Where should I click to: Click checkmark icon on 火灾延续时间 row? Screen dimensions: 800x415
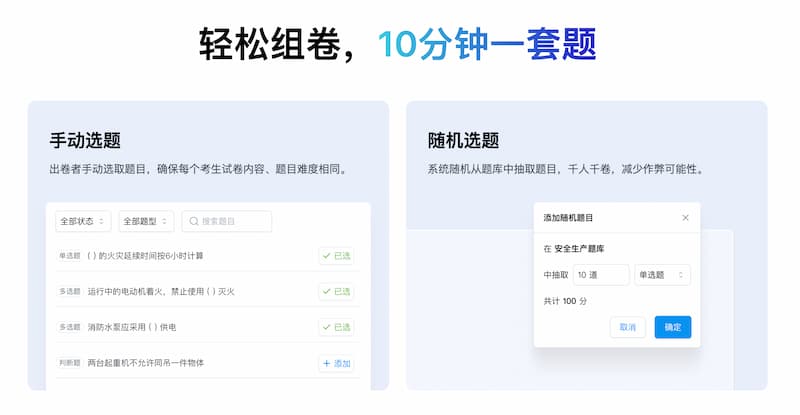click(x=327, y=256)
